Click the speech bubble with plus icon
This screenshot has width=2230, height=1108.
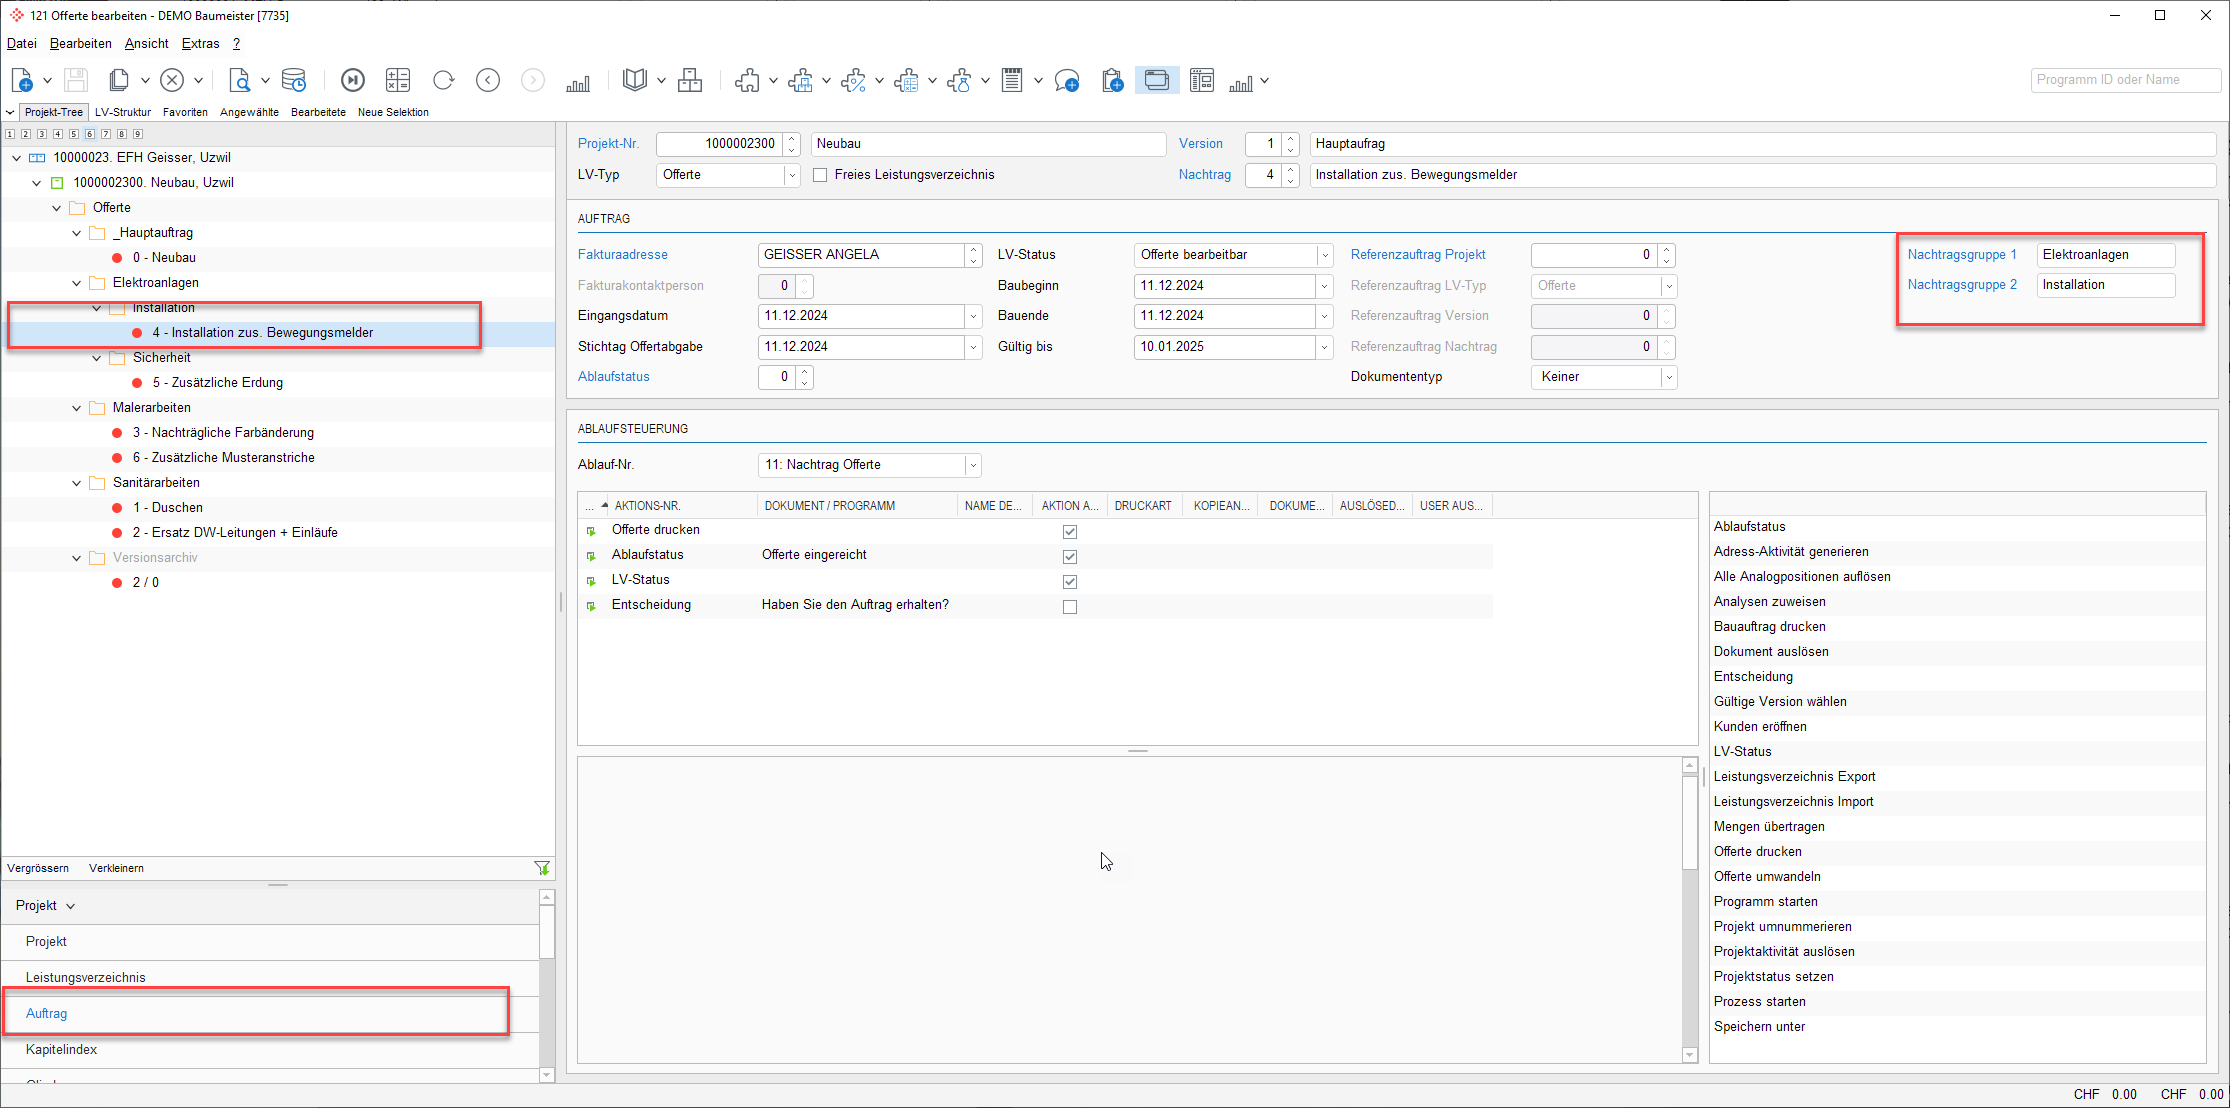[x=1067, y=81]
